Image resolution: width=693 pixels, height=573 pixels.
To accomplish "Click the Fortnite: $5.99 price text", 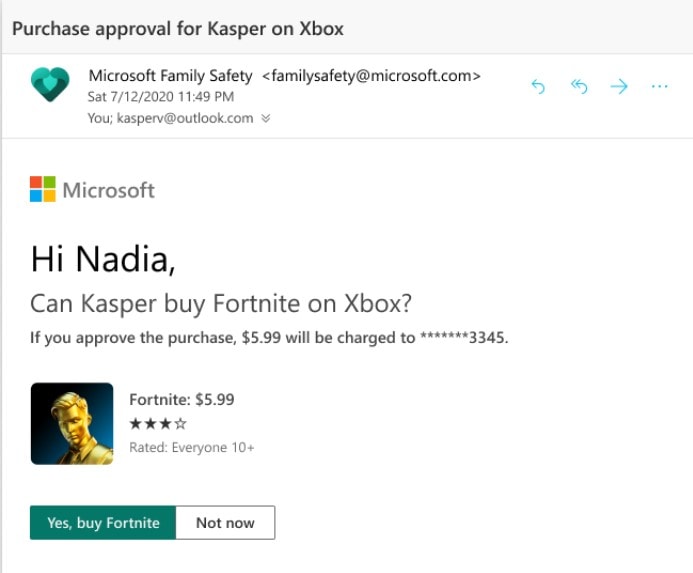I will click(x=182, y=399).
